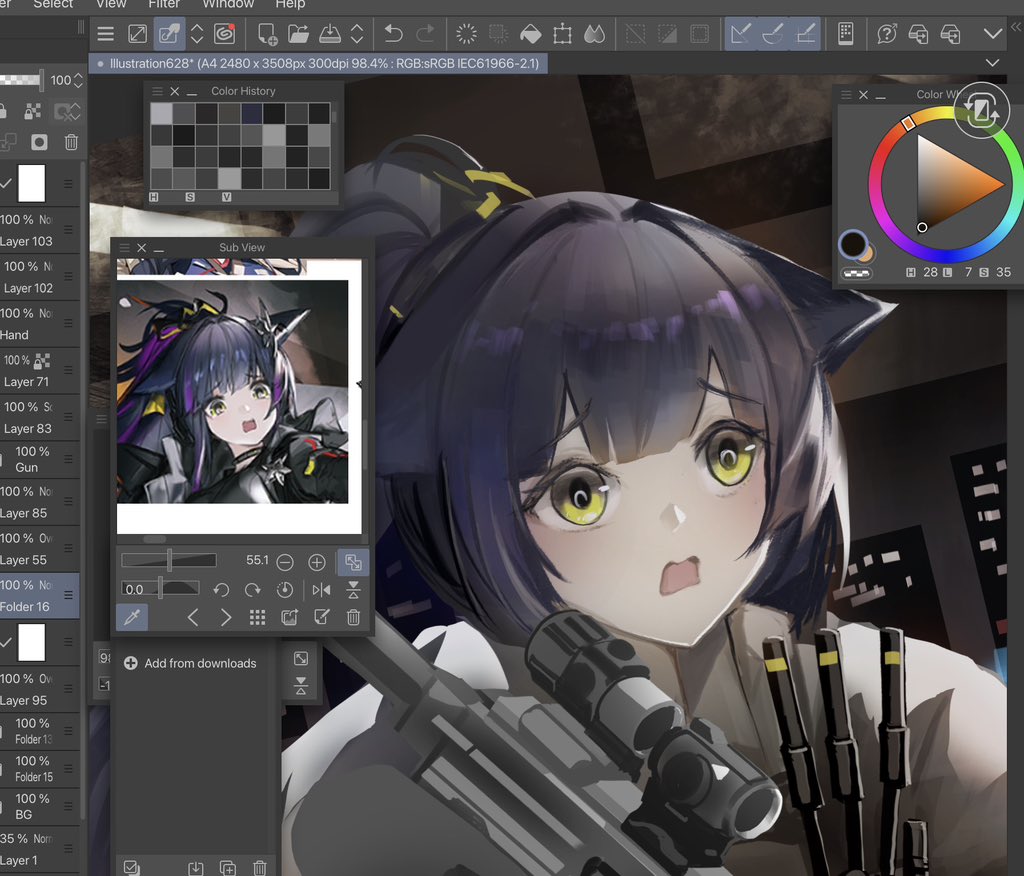This screenshot has width=1024, height=876.
Task: Toggle eyedropper switching in Sub View
Action: [132, 617]
